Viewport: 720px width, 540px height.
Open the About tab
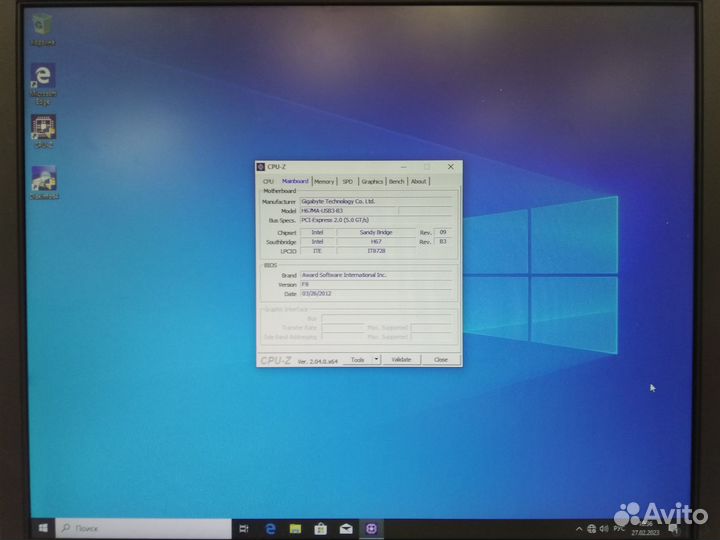[418, 182]
